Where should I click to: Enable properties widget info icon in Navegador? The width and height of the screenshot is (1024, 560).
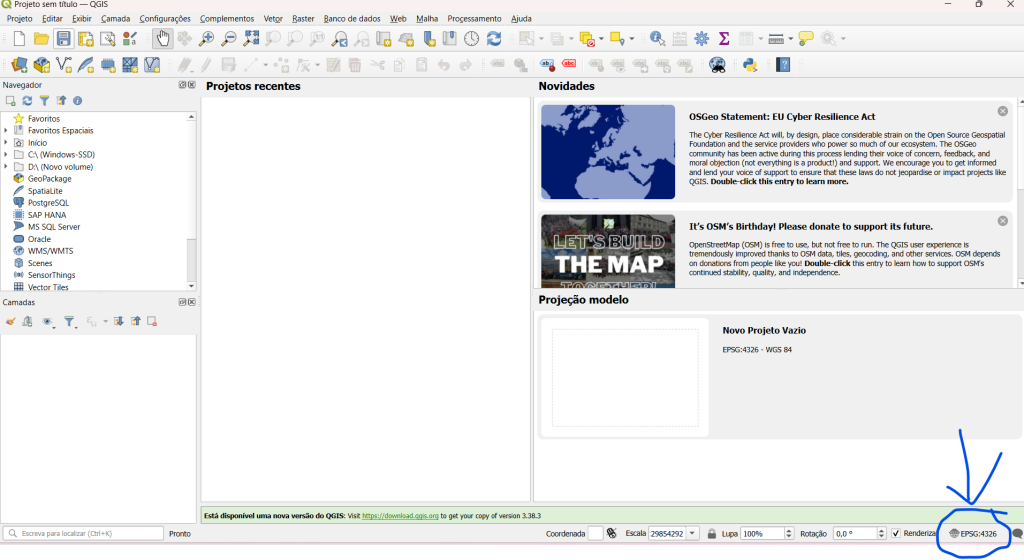click(x=78, y=101)
